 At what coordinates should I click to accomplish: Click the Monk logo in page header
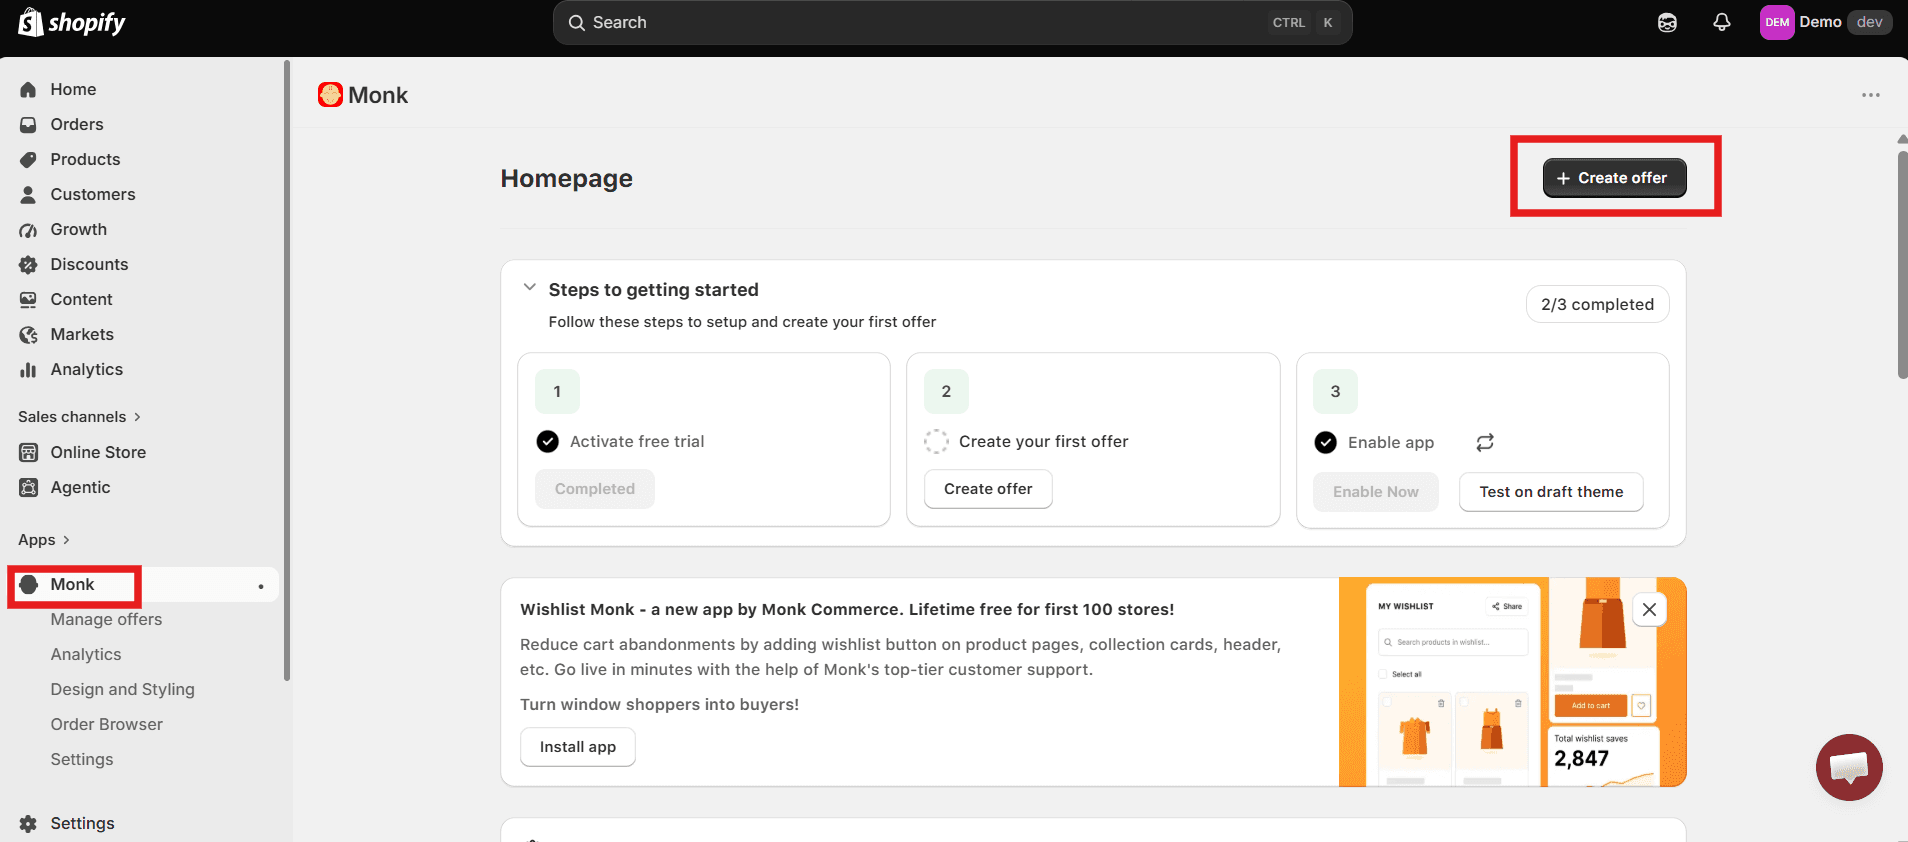coord(330,95)
